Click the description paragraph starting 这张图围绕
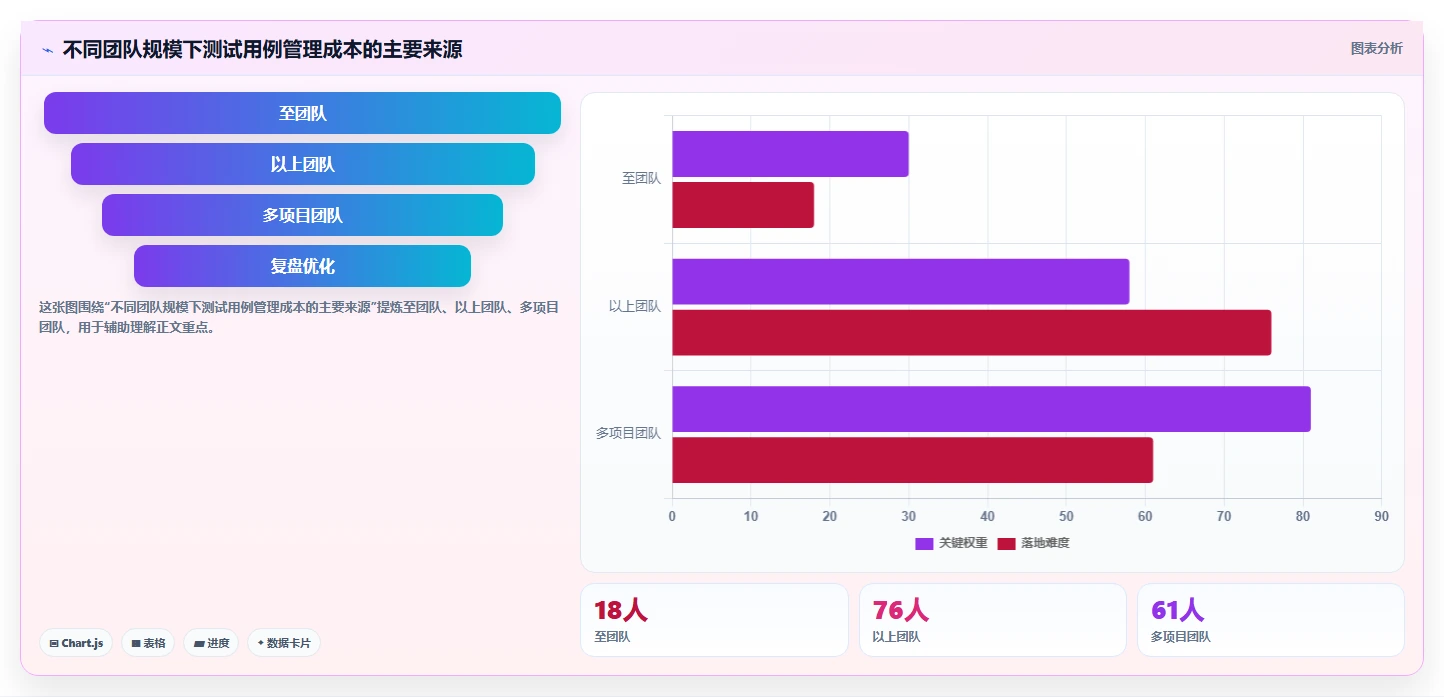Image resolution: width=1444 pixels, height=697 pixels. coord(299,317)
